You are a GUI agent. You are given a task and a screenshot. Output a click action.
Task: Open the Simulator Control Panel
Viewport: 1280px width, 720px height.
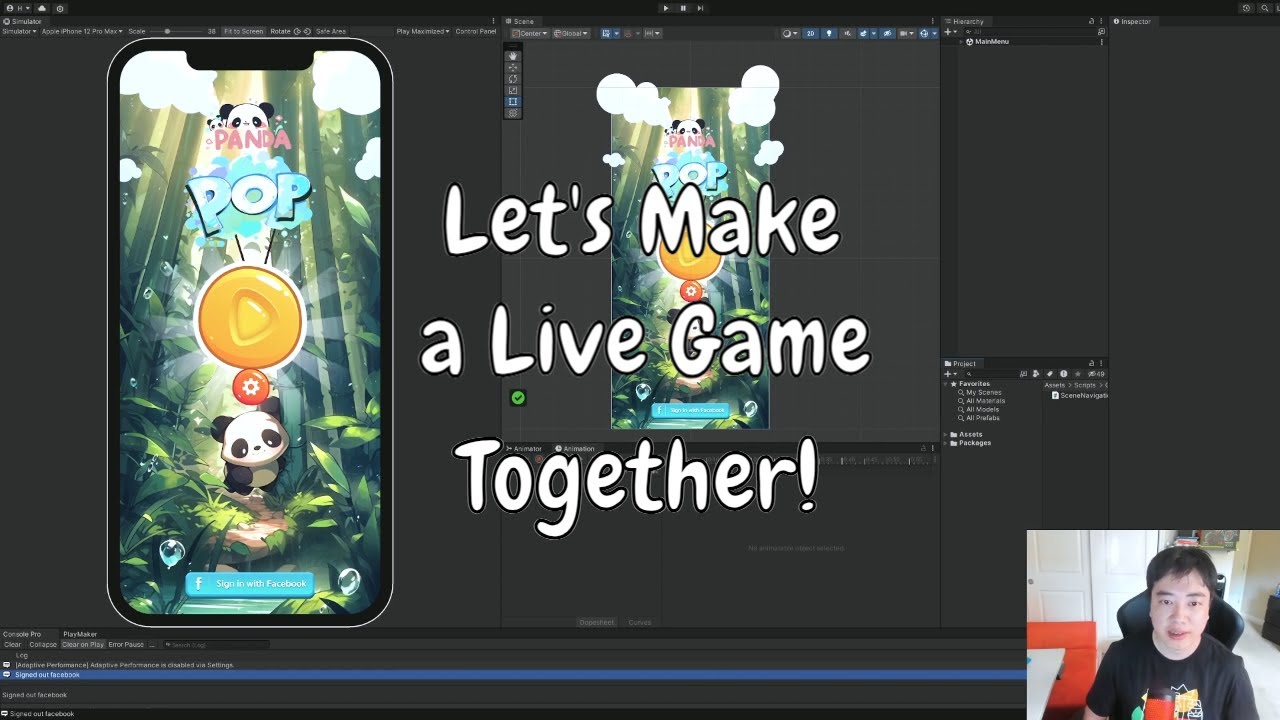click(476, 31)
